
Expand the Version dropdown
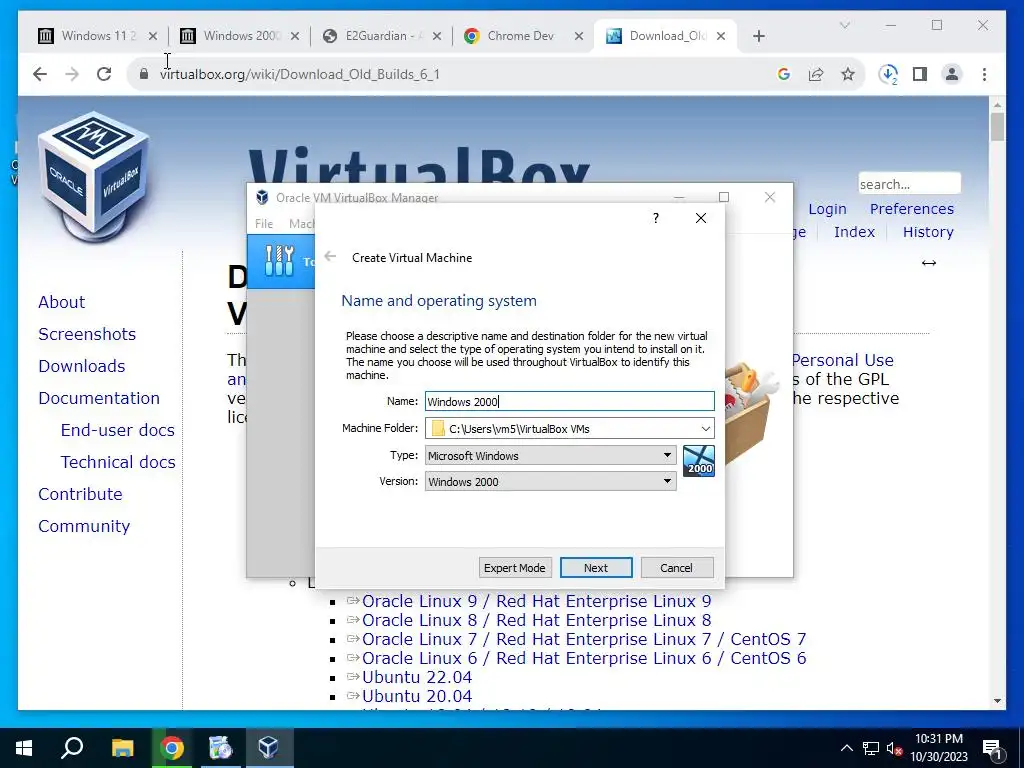point(551,481)
